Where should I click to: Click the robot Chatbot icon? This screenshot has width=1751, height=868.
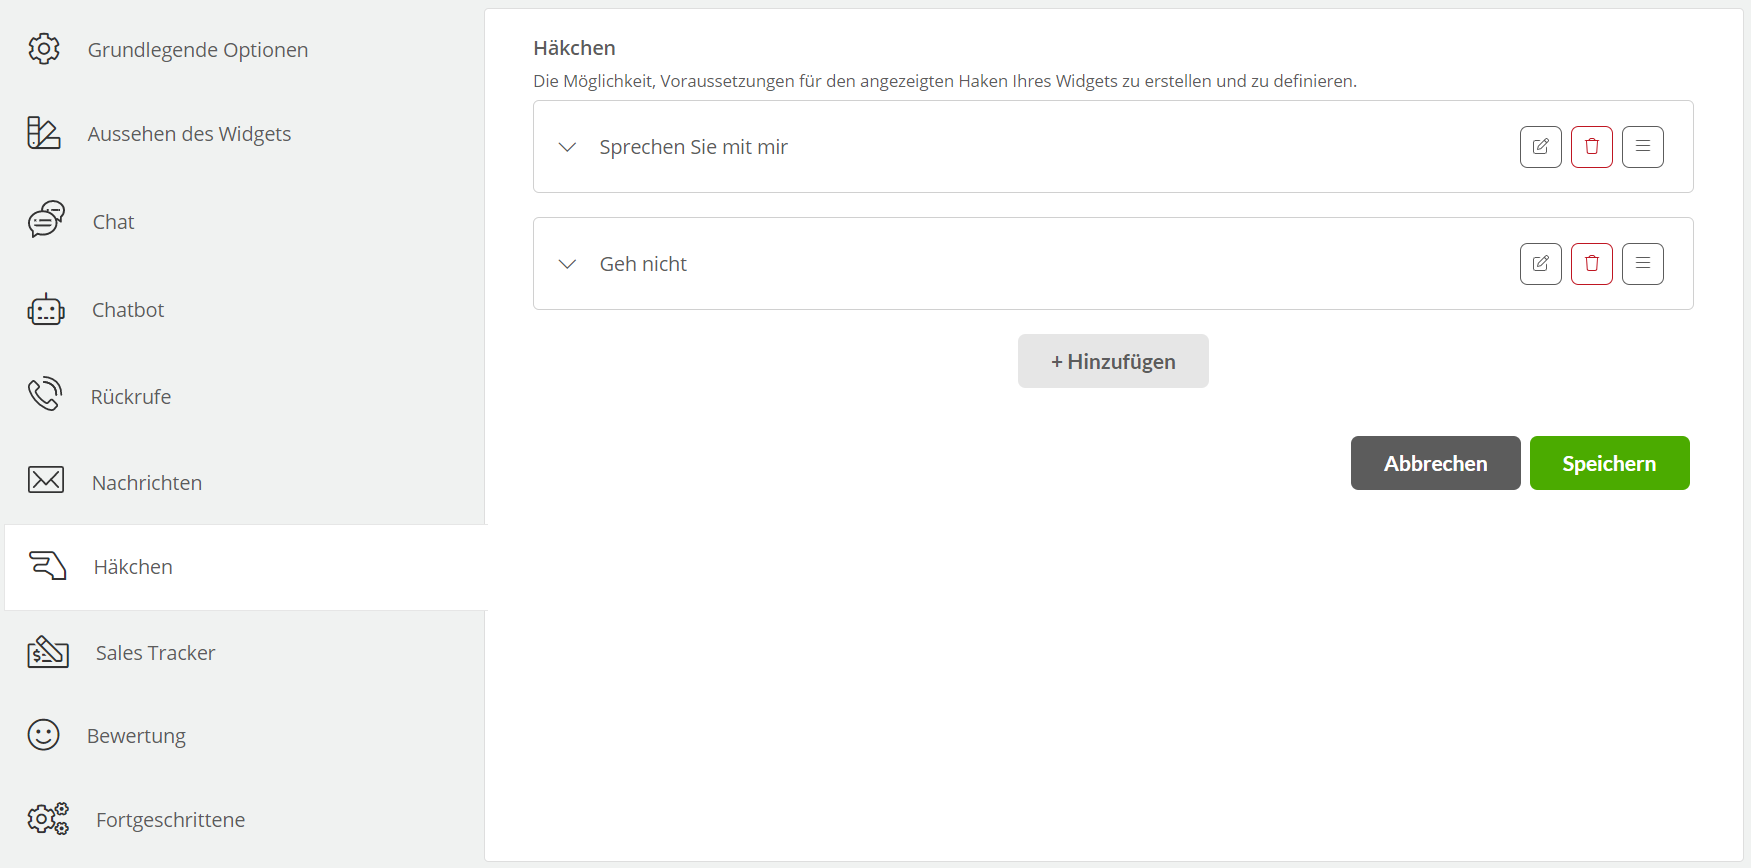(46, 310)
